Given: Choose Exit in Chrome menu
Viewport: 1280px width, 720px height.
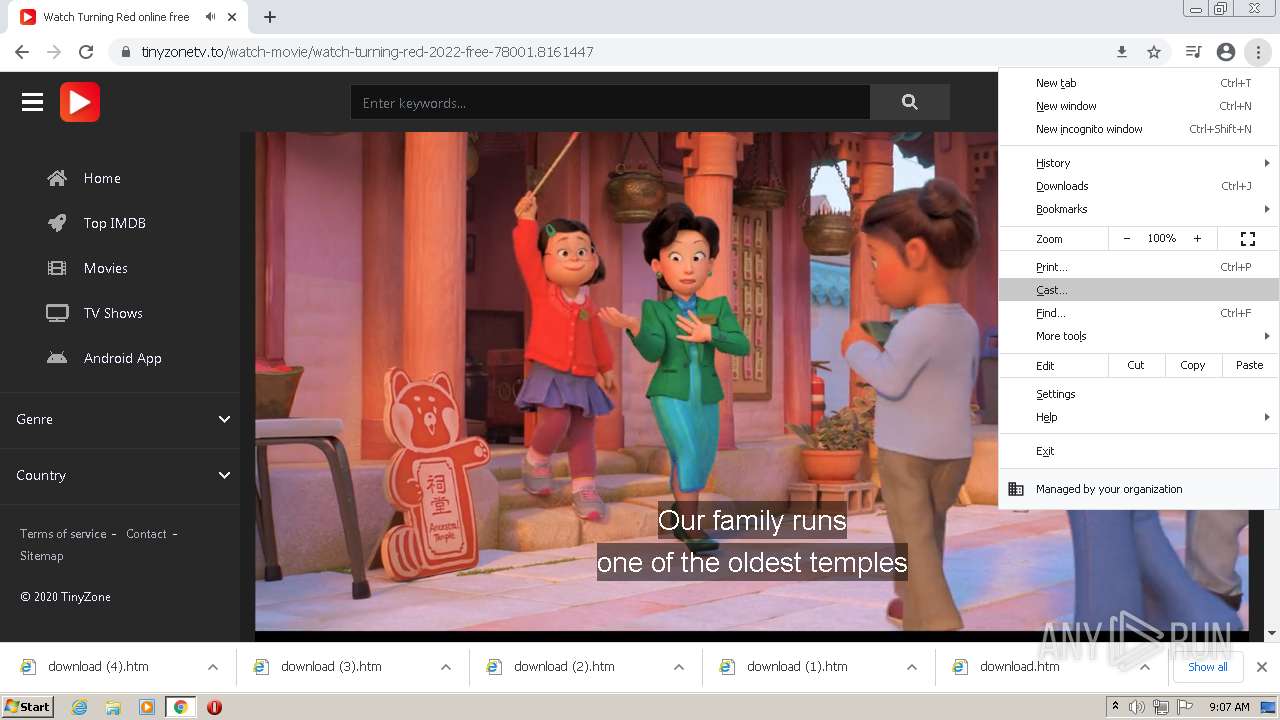Looking at the screenshot, I should pyautogui.click(x=1139, y=451).
